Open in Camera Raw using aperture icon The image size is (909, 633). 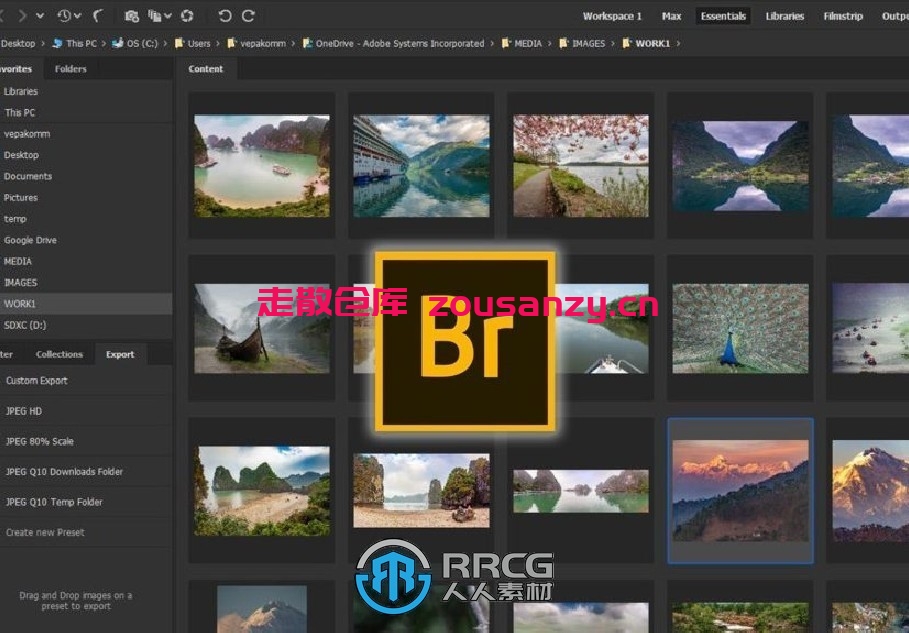[187, 16]
